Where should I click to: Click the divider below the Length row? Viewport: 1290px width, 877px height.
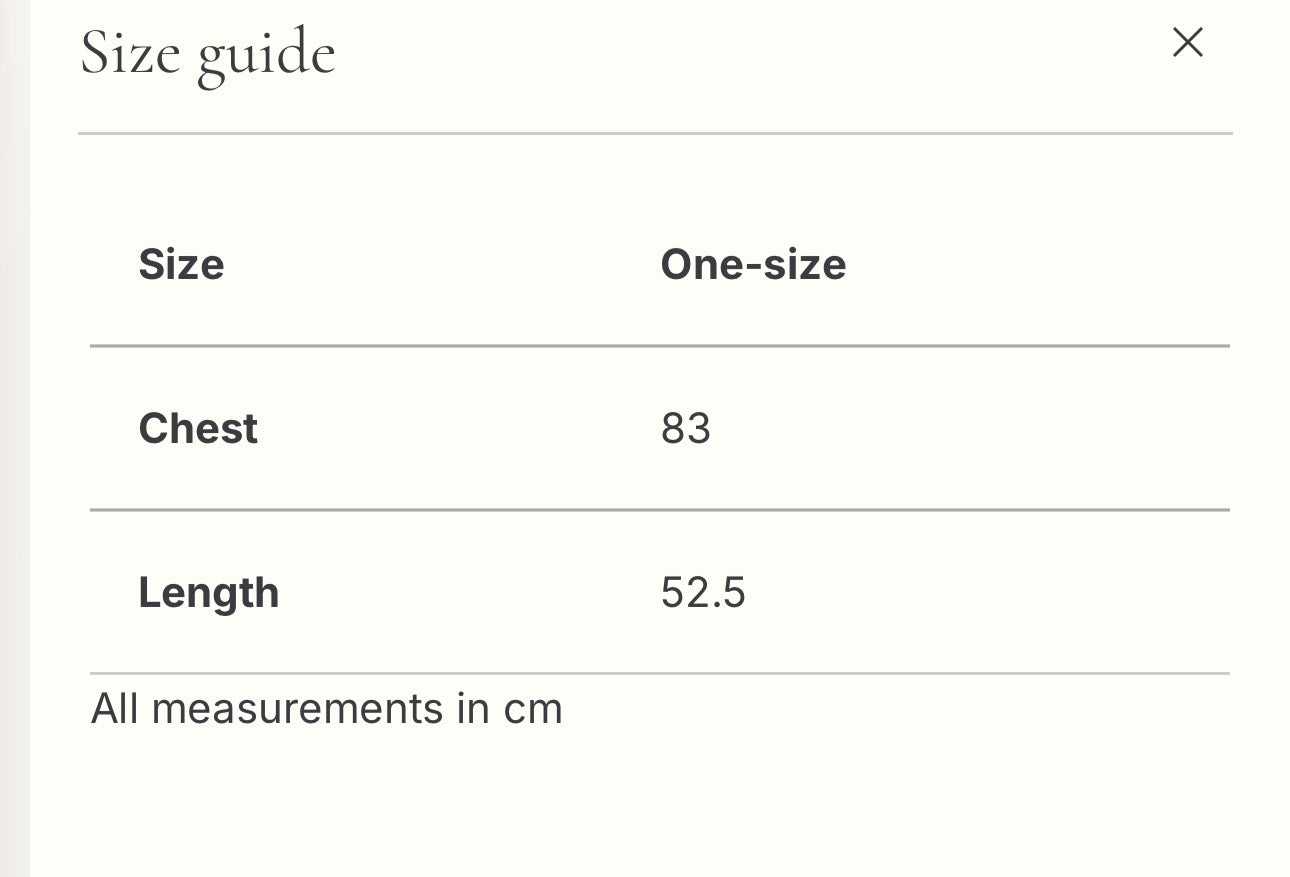pos(660,674)
